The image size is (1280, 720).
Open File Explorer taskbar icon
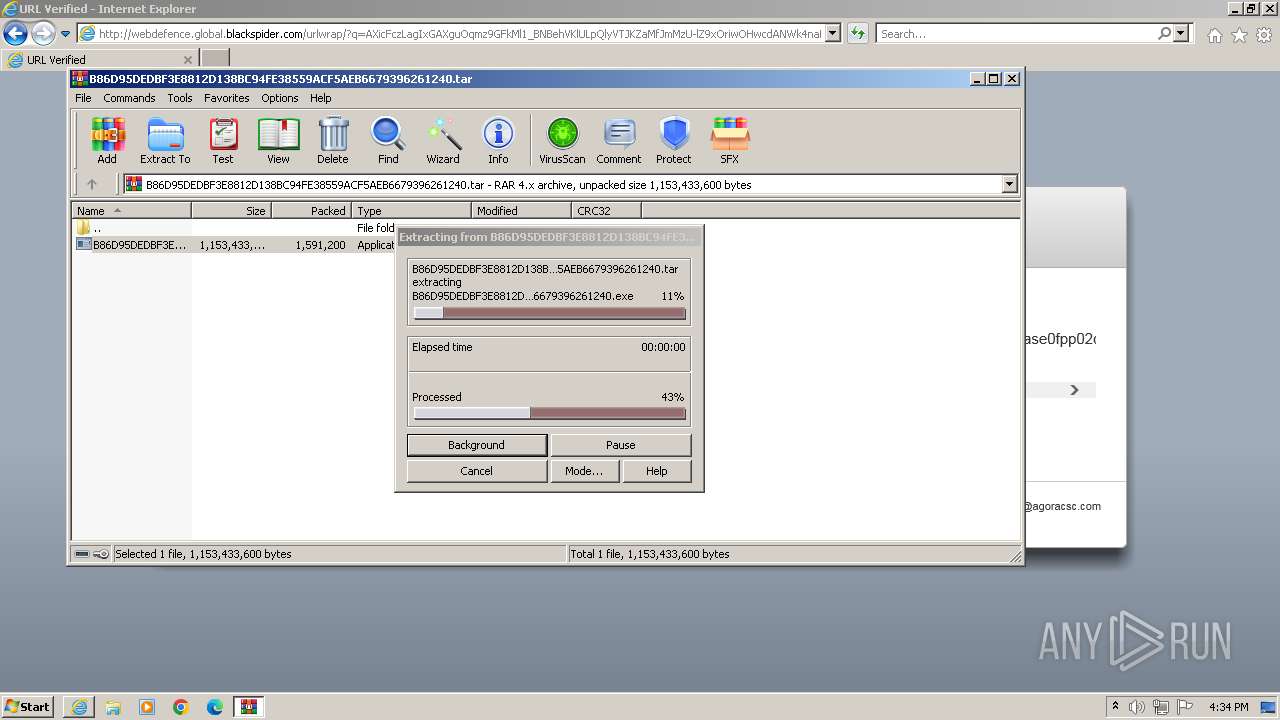[113, 707]
